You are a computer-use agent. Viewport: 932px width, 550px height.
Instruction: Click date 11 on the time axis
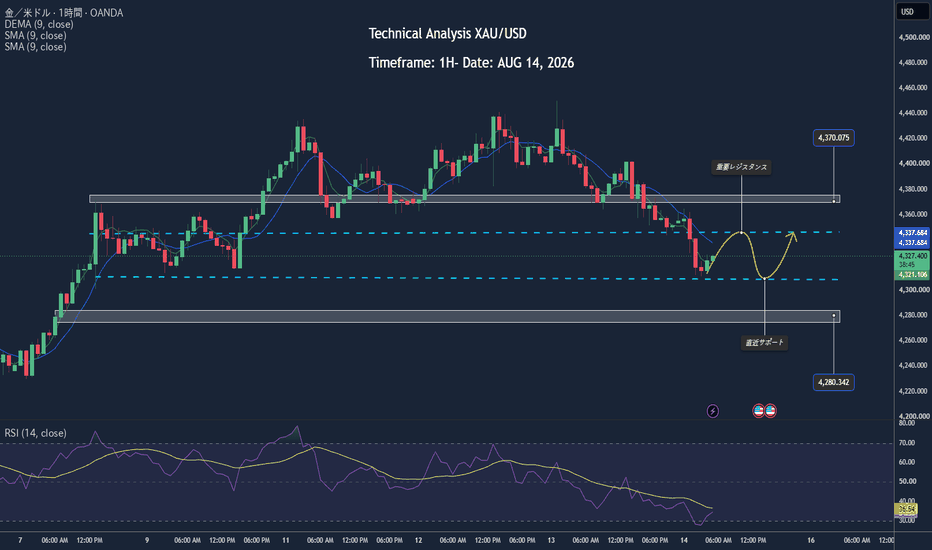click(286, 540)
